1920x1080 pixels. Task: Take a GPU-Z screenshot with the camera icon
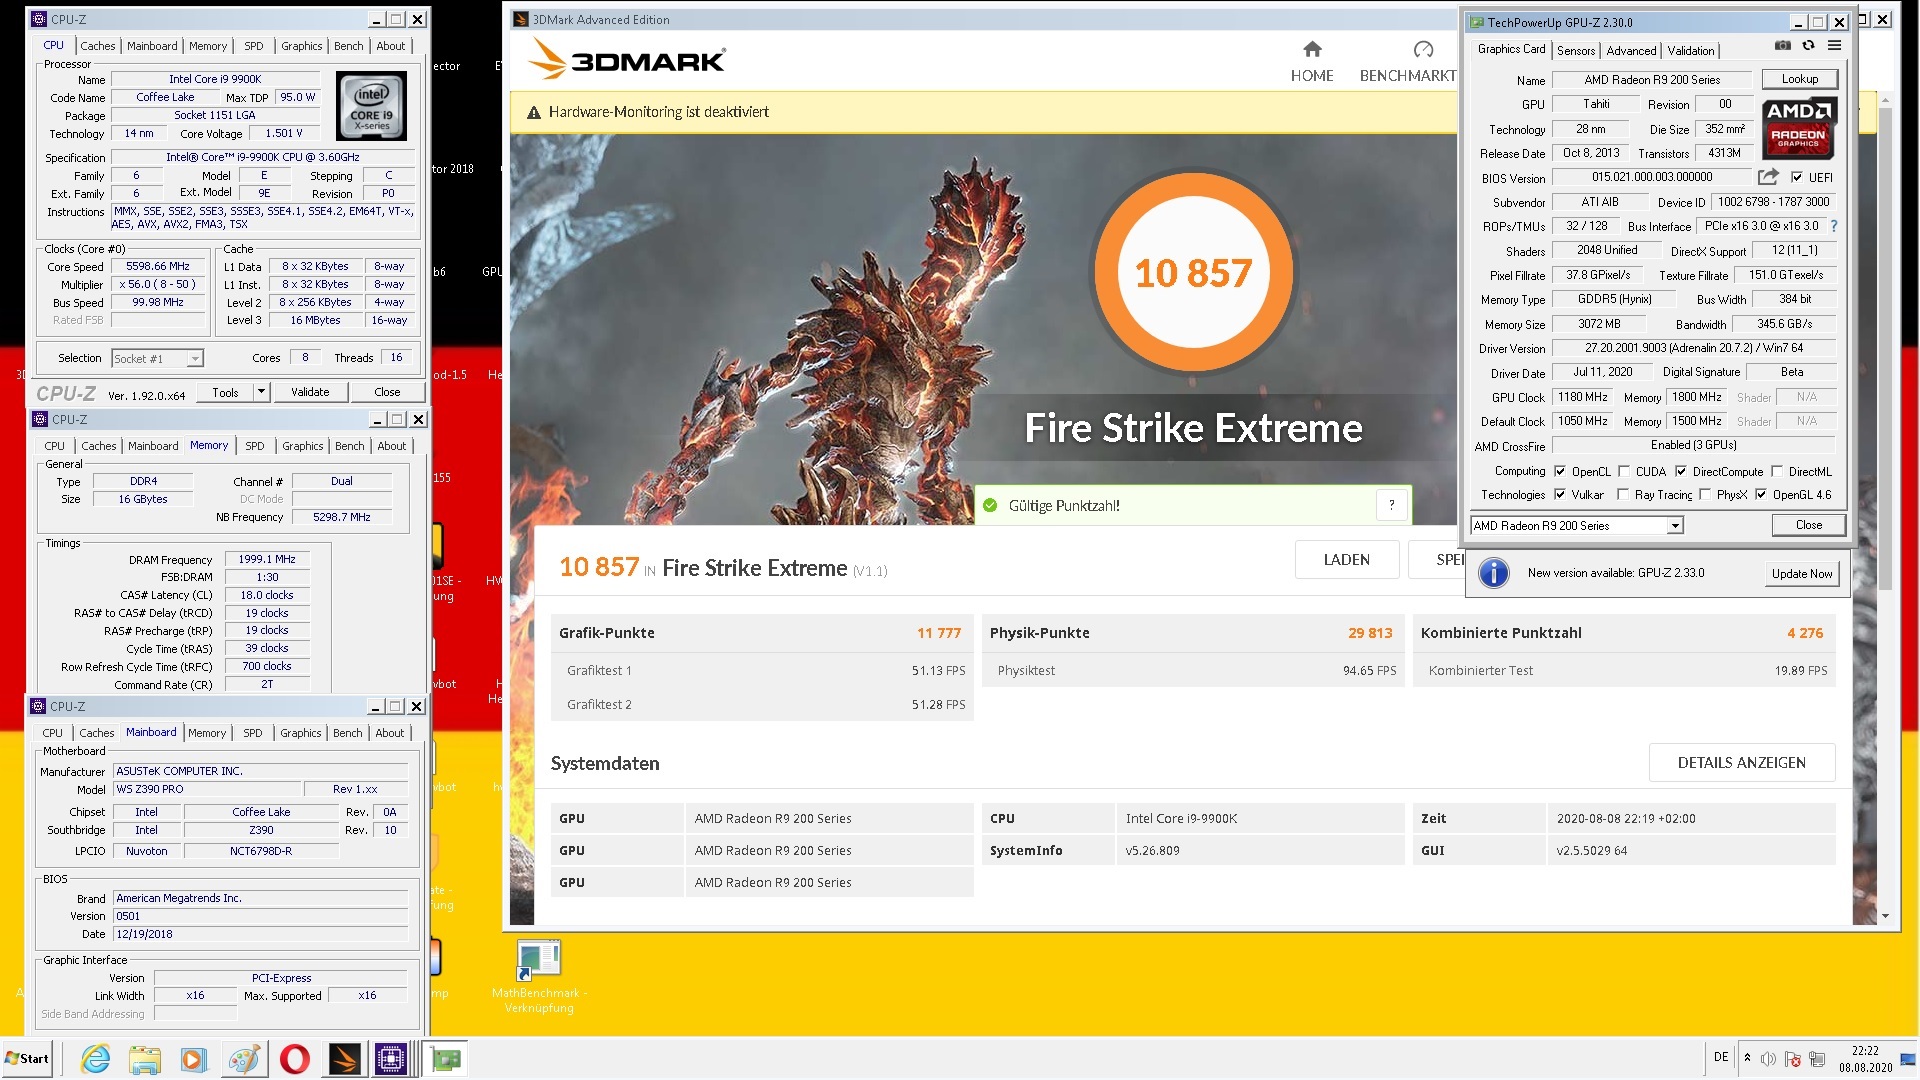click(1782, 45)
